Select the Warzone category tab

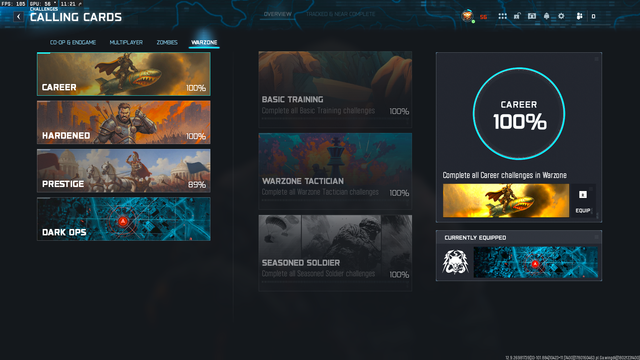[204, 42]
